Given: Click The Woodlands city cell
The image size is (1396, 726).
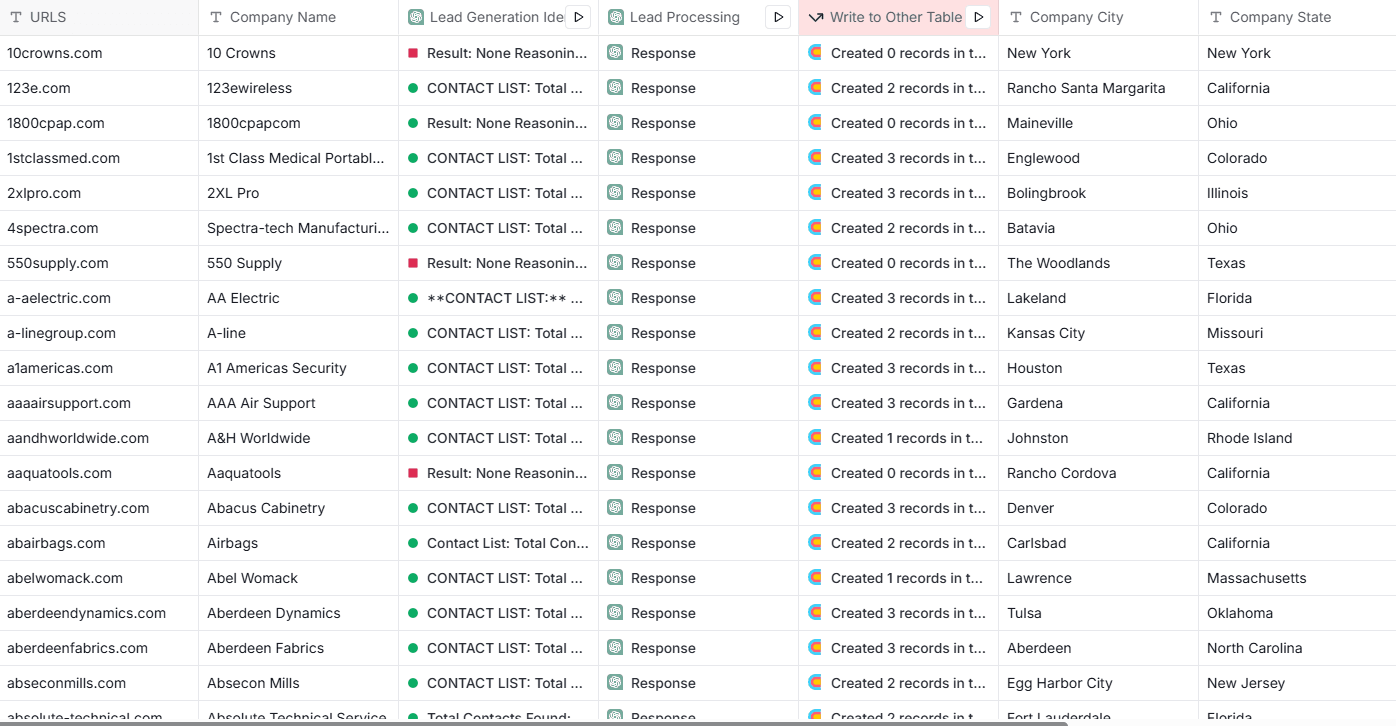Looking at the screenshot, I should pos(1099,263).
